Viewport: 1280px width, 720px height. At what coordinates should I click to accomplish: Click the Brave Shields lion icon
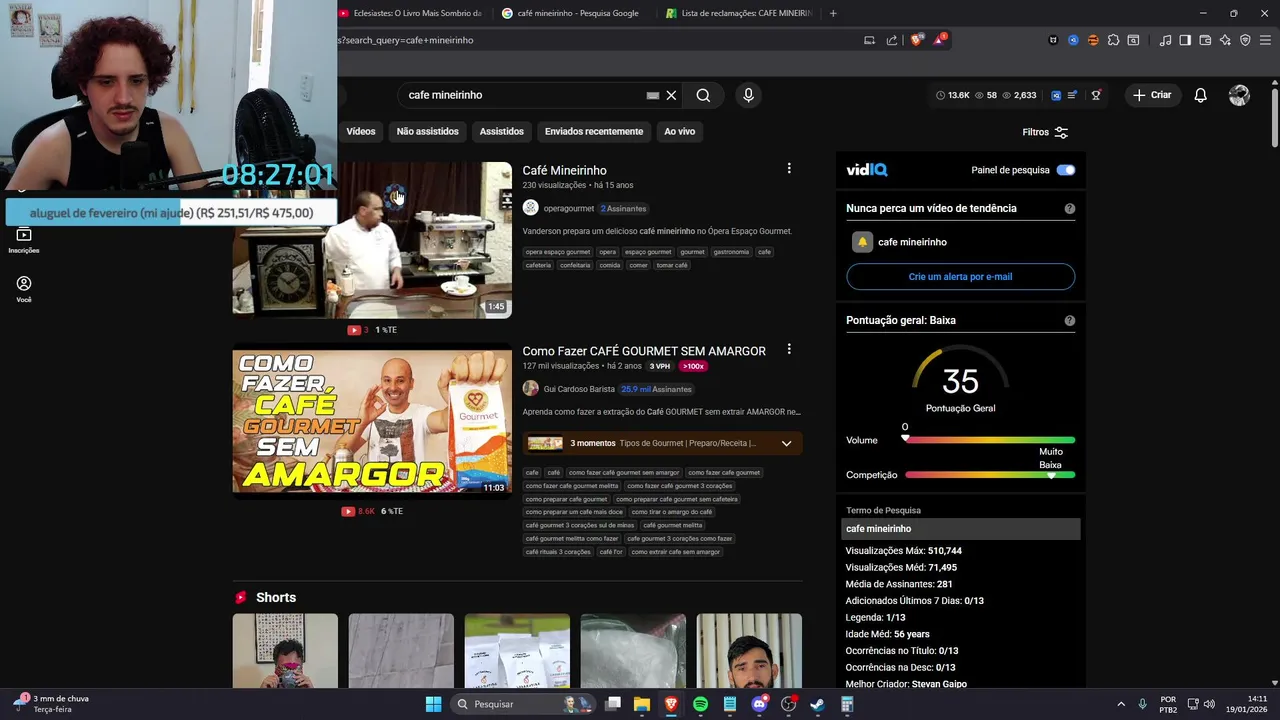[917, 40]
